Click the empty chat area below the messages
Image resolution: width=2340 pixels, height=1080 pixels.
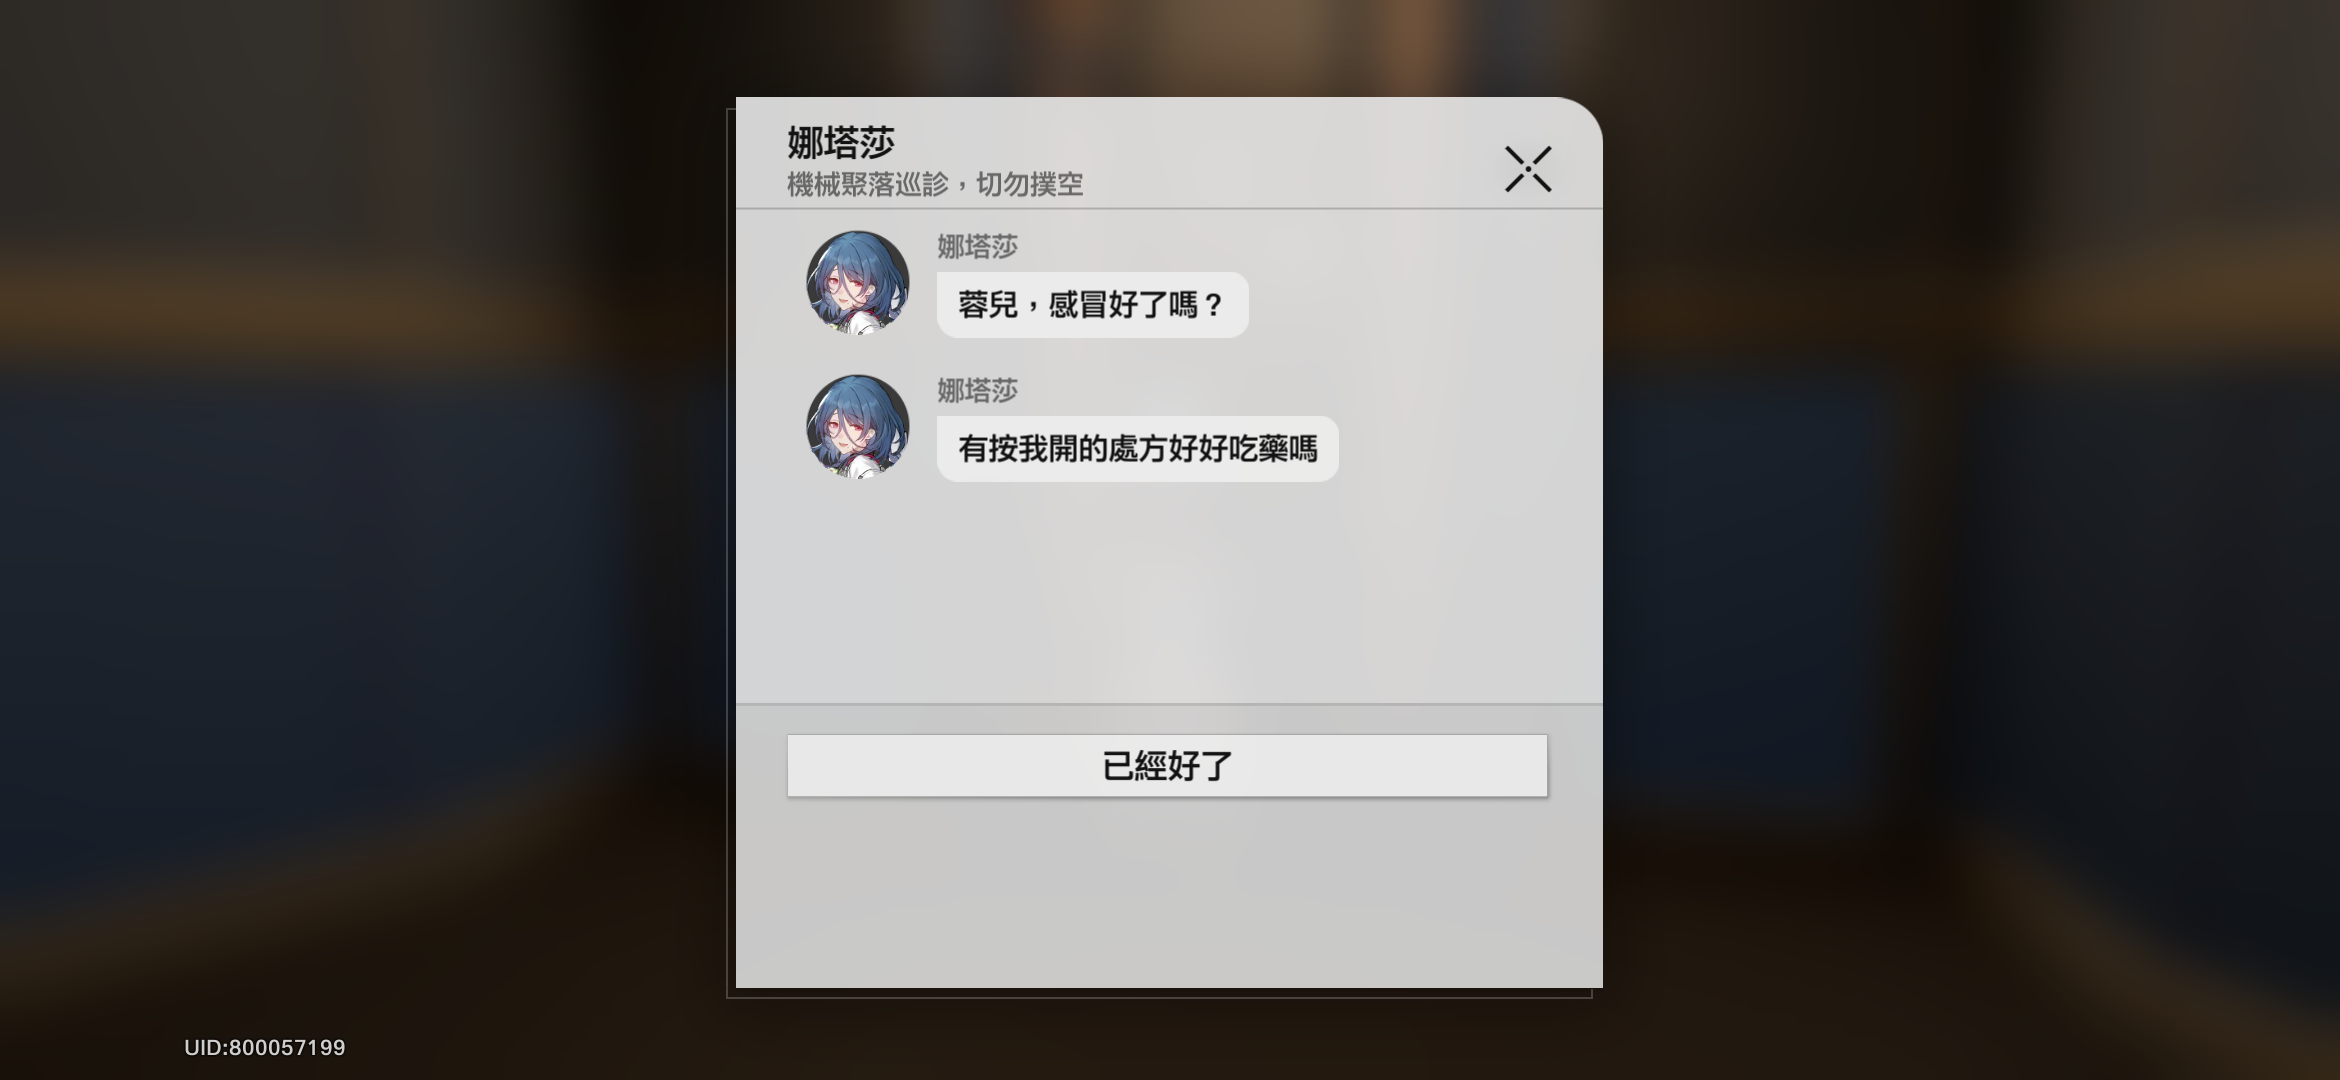pos(1169,595)
